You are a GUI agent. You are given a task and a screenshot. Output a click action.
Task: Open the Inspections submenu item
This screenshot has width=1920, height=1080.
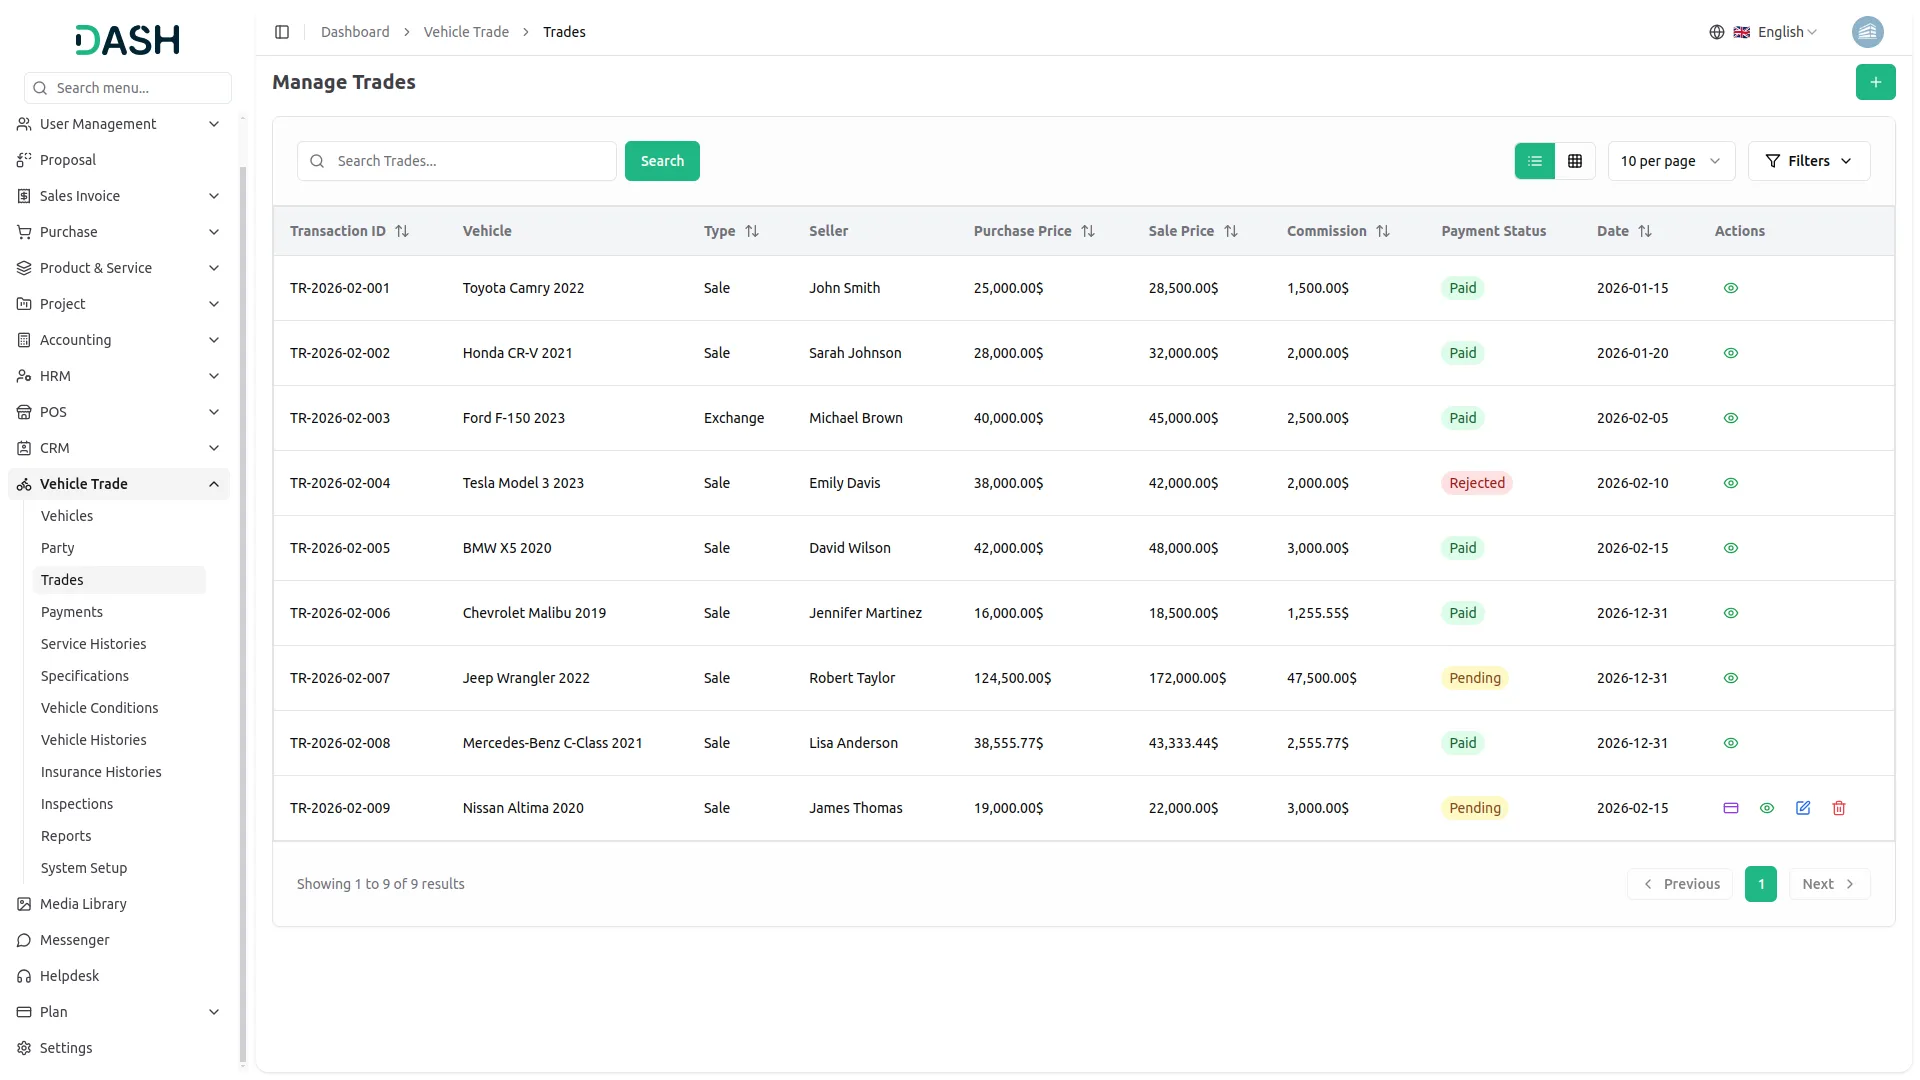[76, 804]
